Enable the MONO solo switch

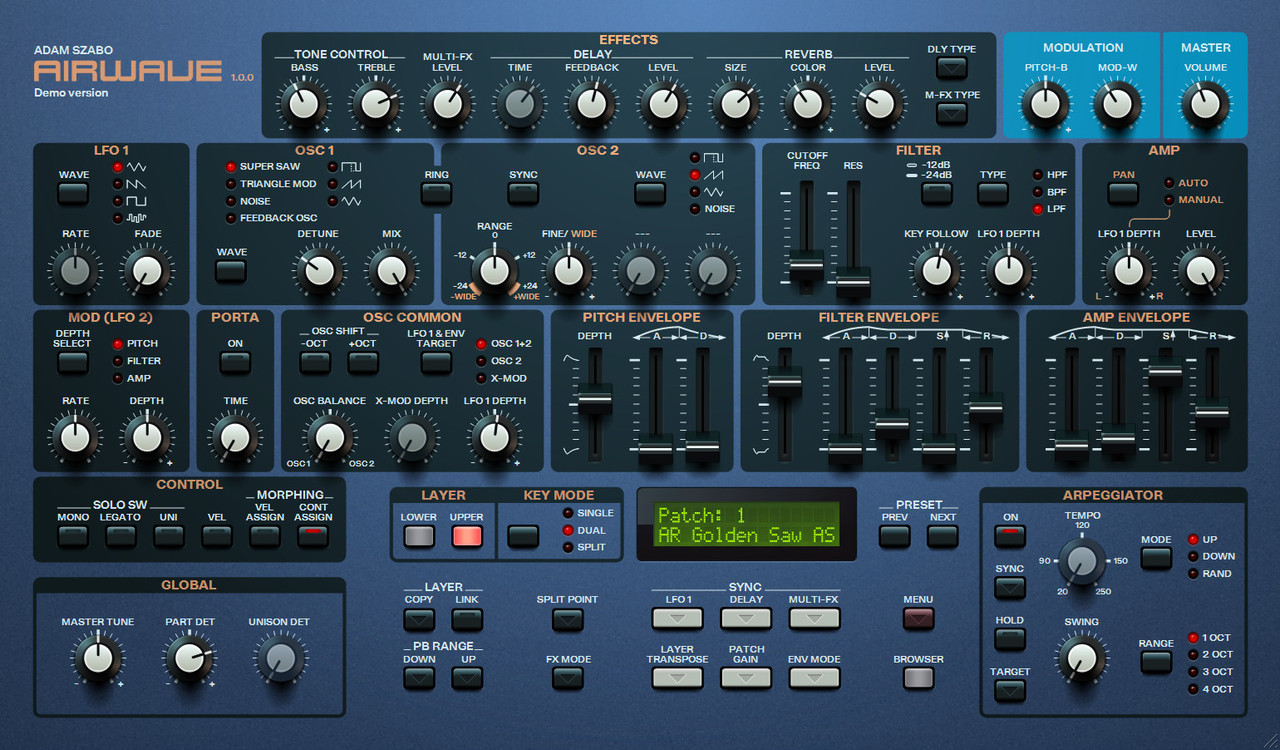(x=73, y=536)
